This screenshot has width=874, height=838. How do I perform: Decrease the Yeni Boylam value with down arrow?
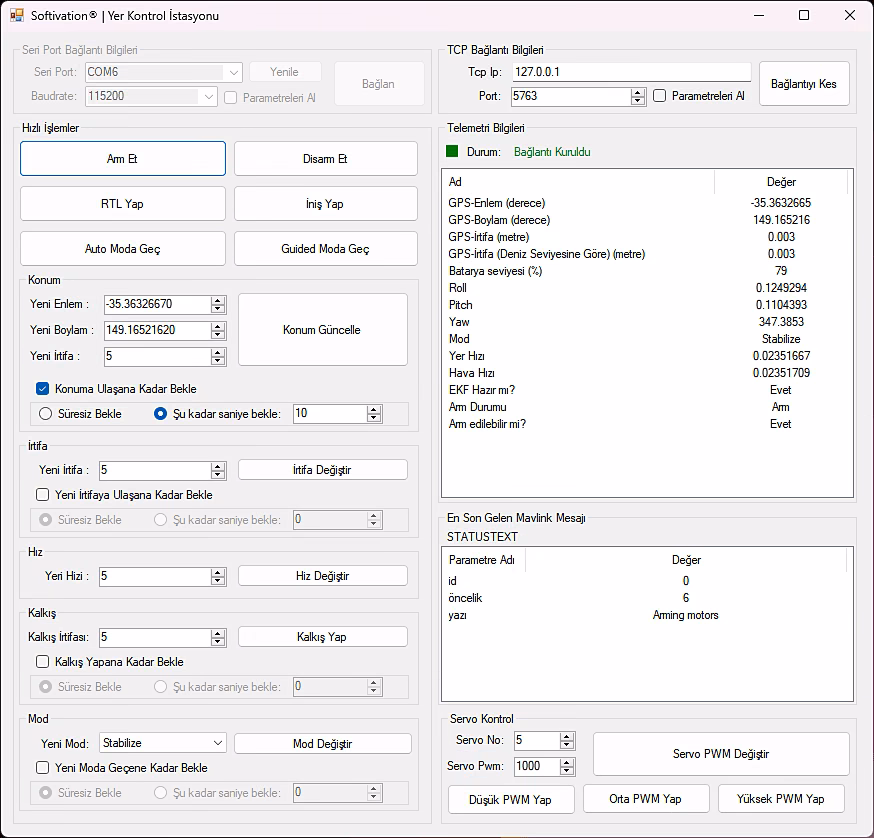coord(218,335)
